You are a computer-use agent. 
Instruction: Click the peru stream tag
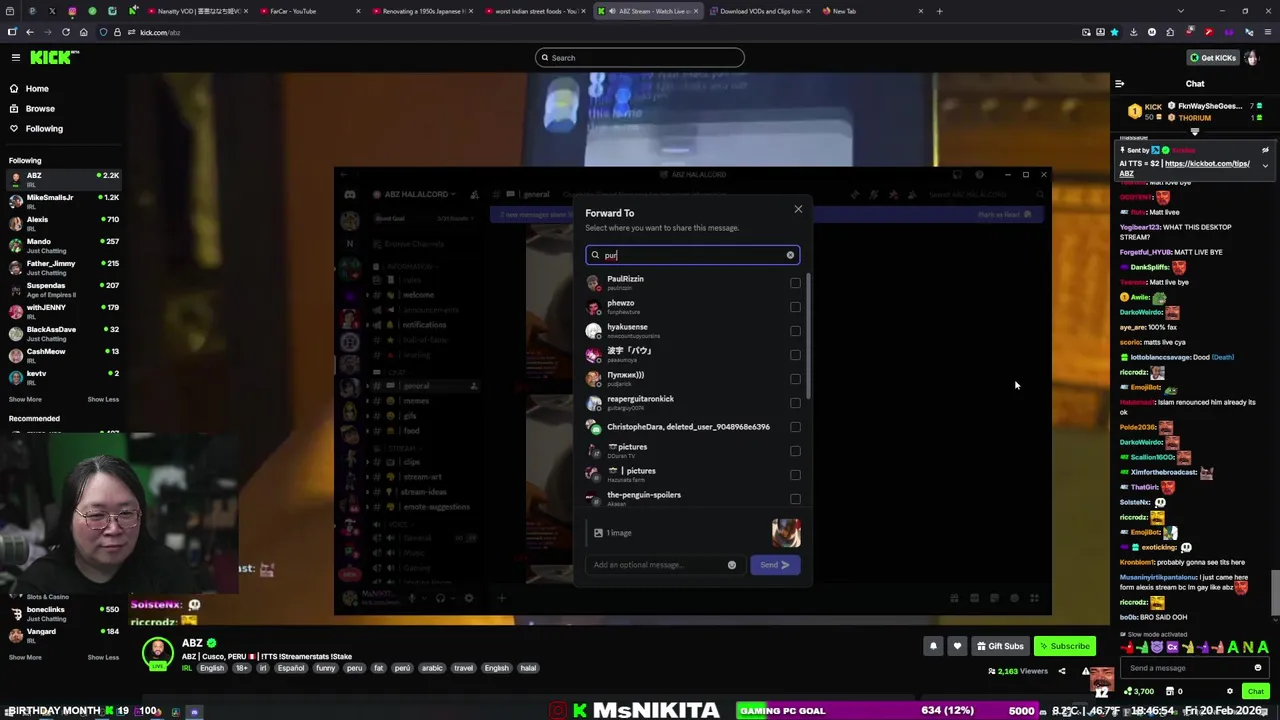click(x=354, y=668)
